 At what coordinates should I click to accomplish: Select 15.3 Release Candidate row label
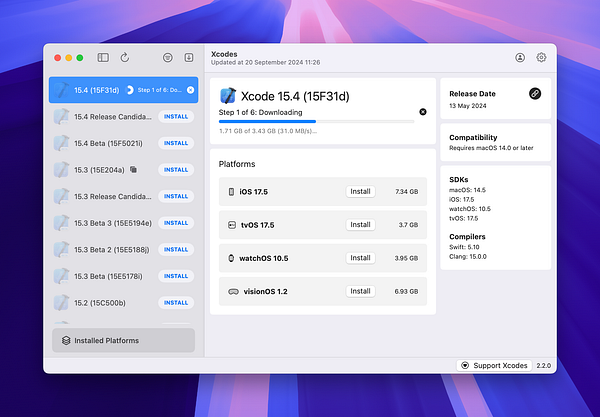[x=113, y=196]
